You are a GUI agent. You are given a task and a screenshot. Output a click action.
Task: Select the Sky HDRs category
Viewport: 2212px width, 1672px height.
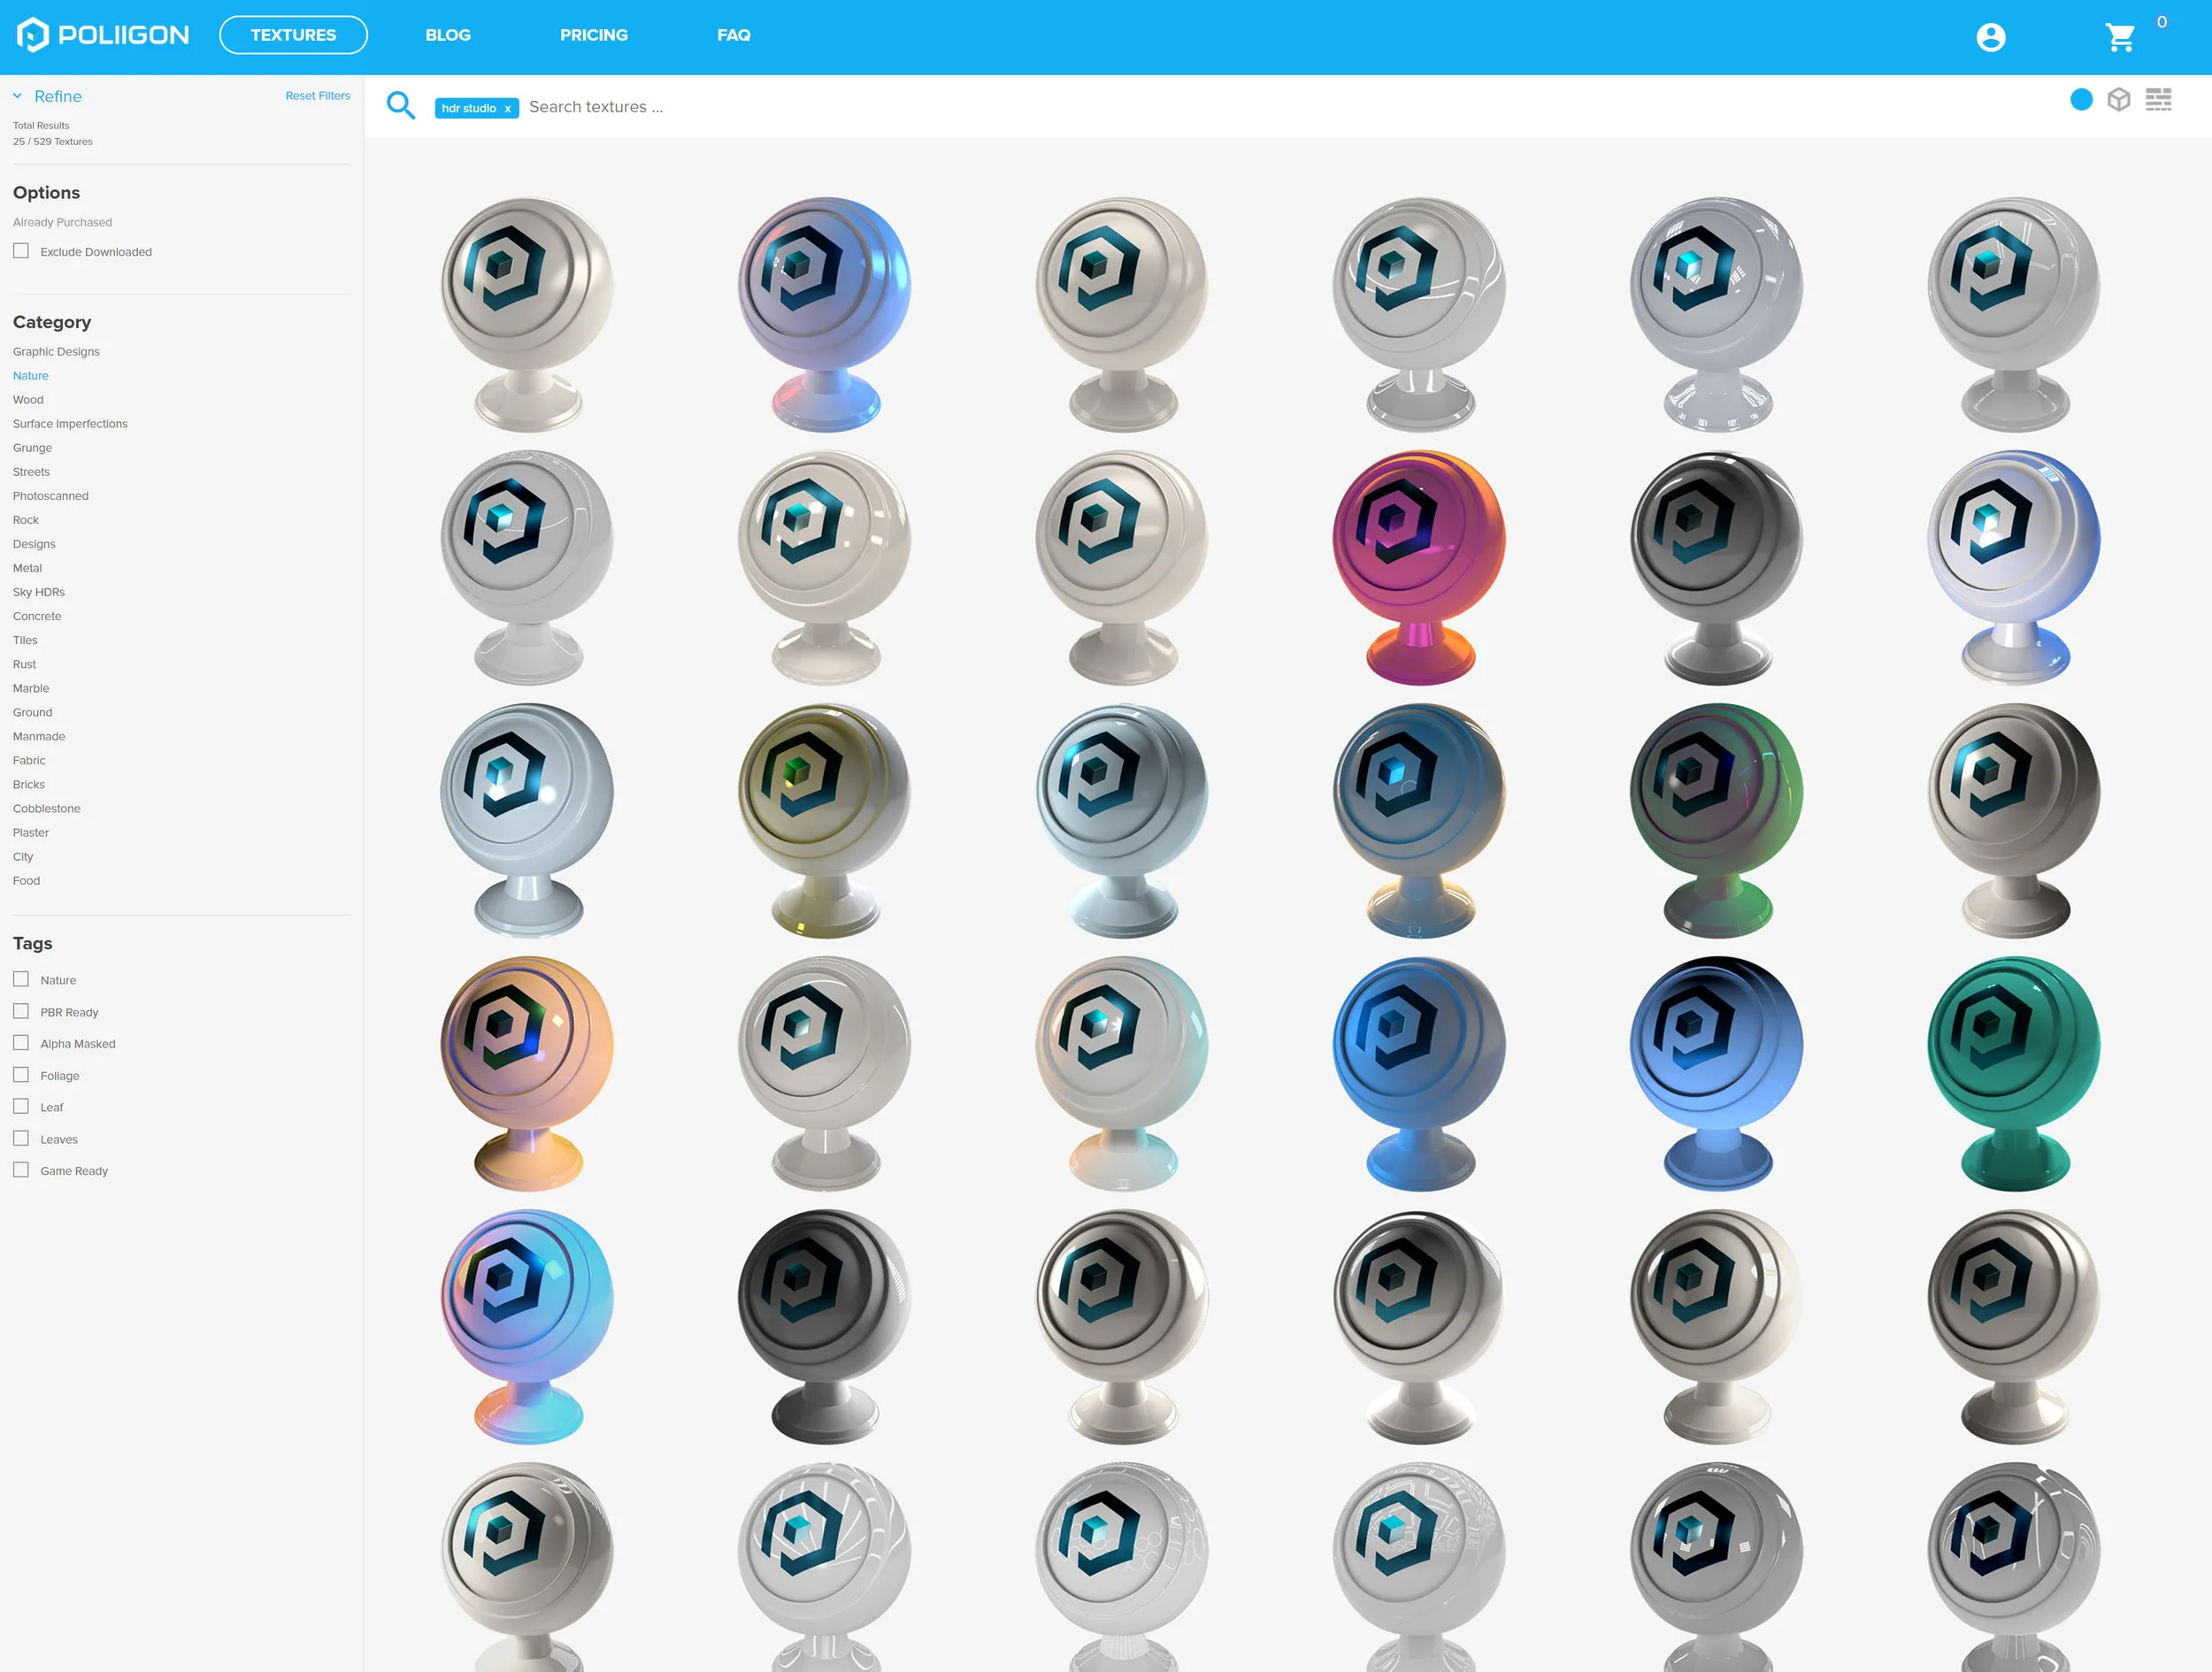[x=39, y=592]
